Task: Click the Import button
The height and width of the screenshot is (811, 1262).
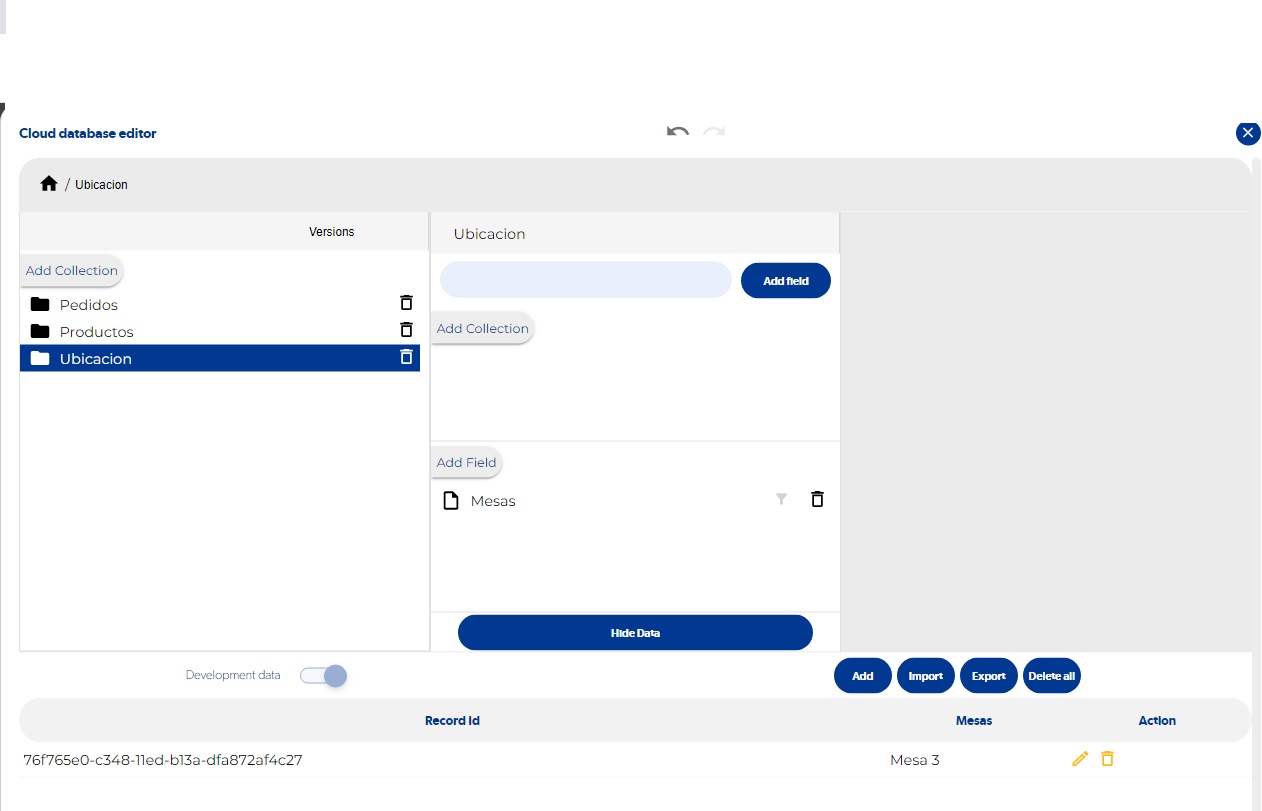Action: click(x=925, y=675)
